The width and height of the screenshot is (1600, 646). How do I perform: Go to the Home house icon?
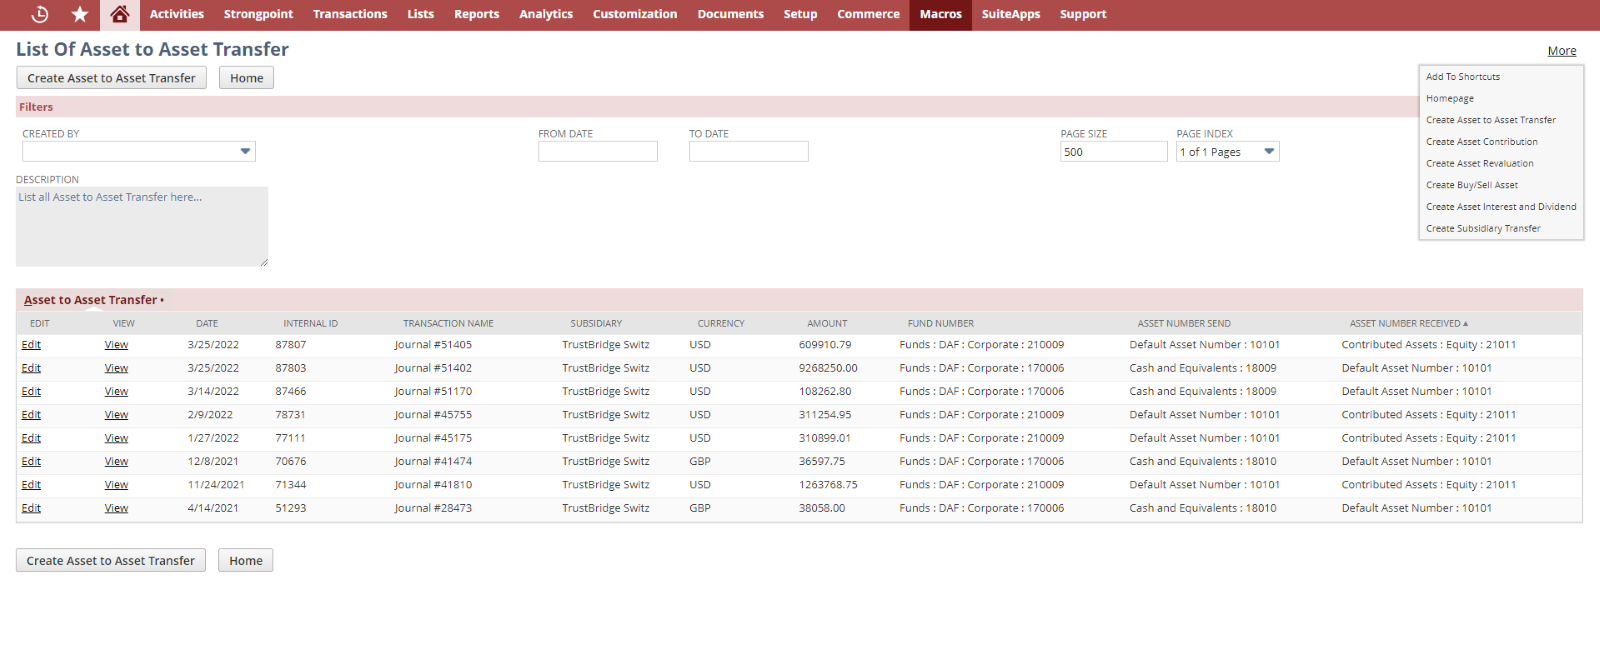[120, 14]
